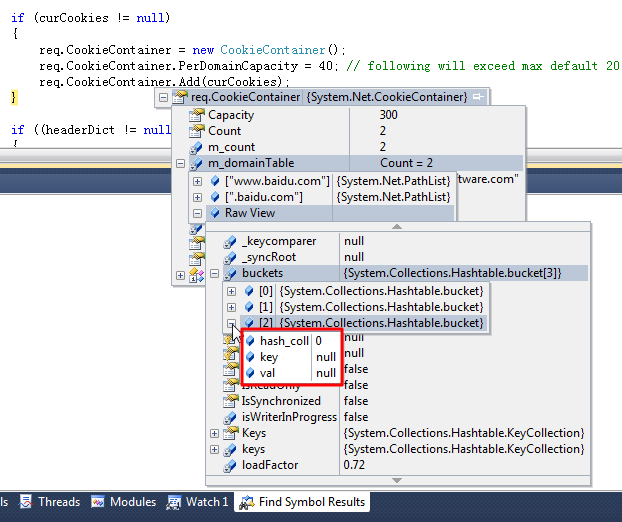Screen dimensions: 622x522
Task: Pin the req.CookieContainer datatip to source
Action: 478,97
